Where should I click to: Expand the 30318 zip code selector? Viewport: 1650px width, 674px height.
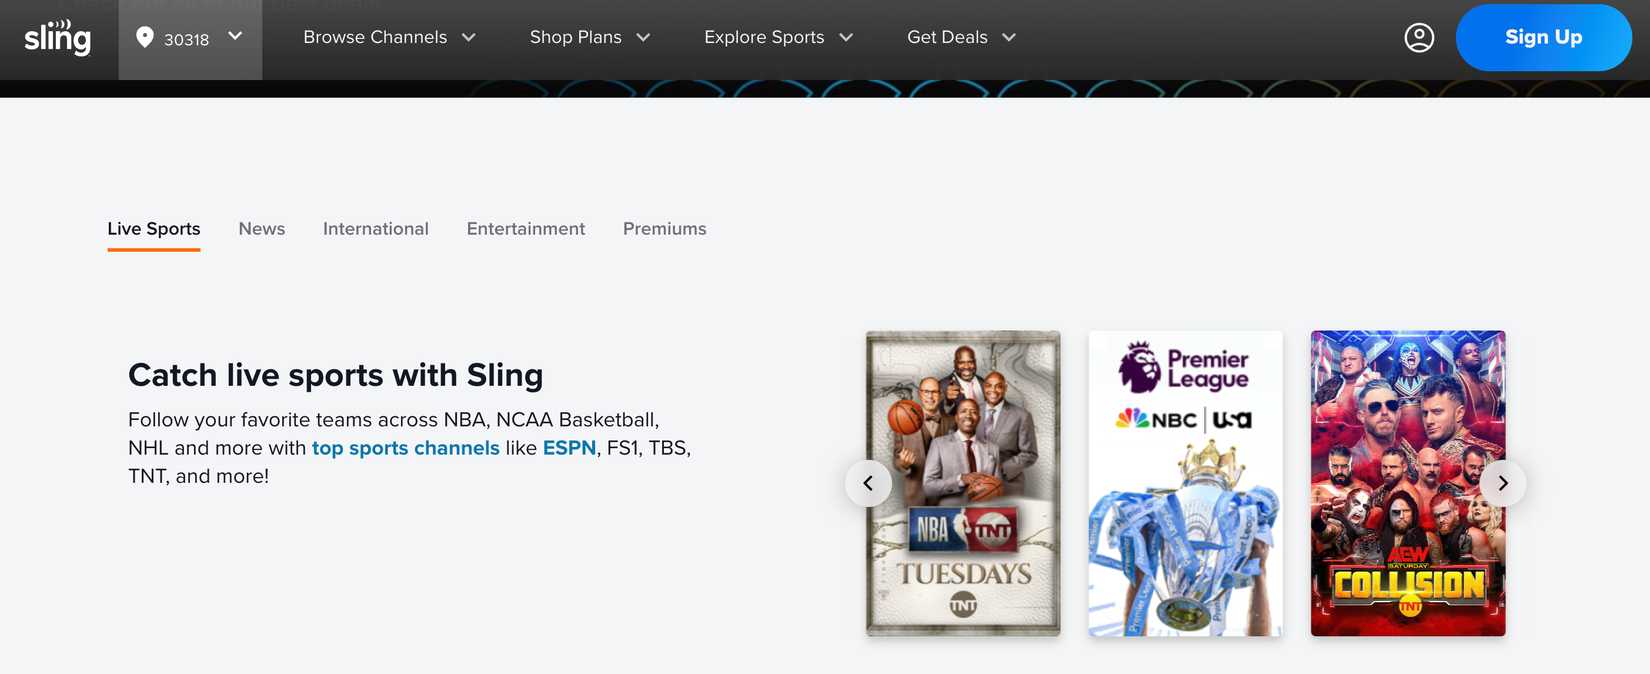tap(190, 39)
